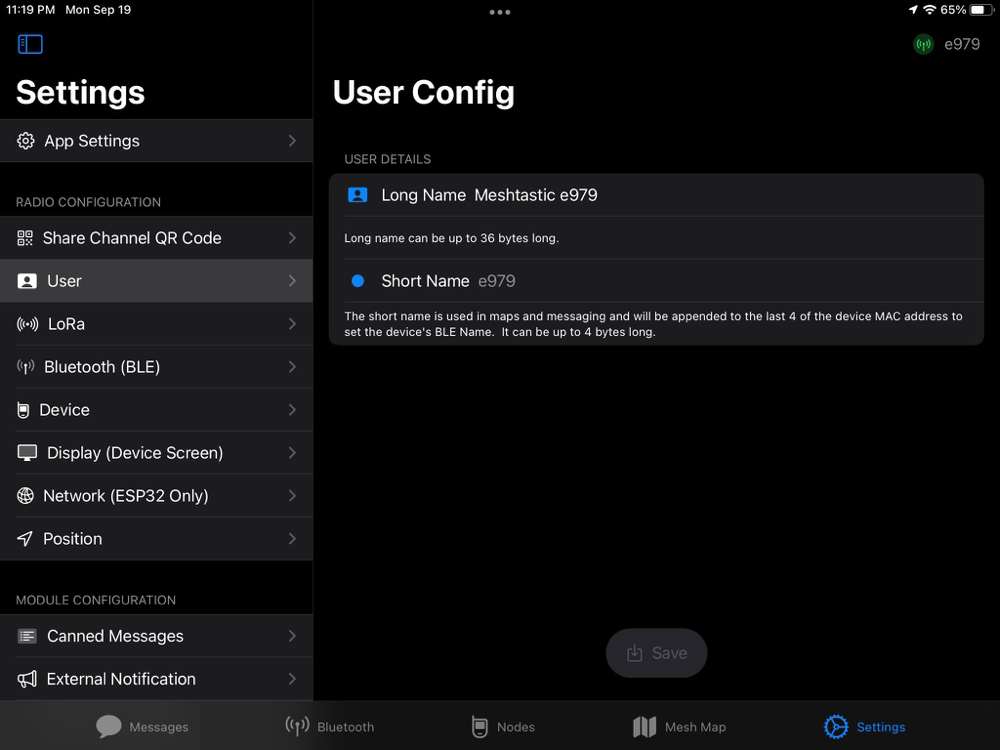
Task: Expand Network (ESP32 Only) chevron
Action: 292,496
